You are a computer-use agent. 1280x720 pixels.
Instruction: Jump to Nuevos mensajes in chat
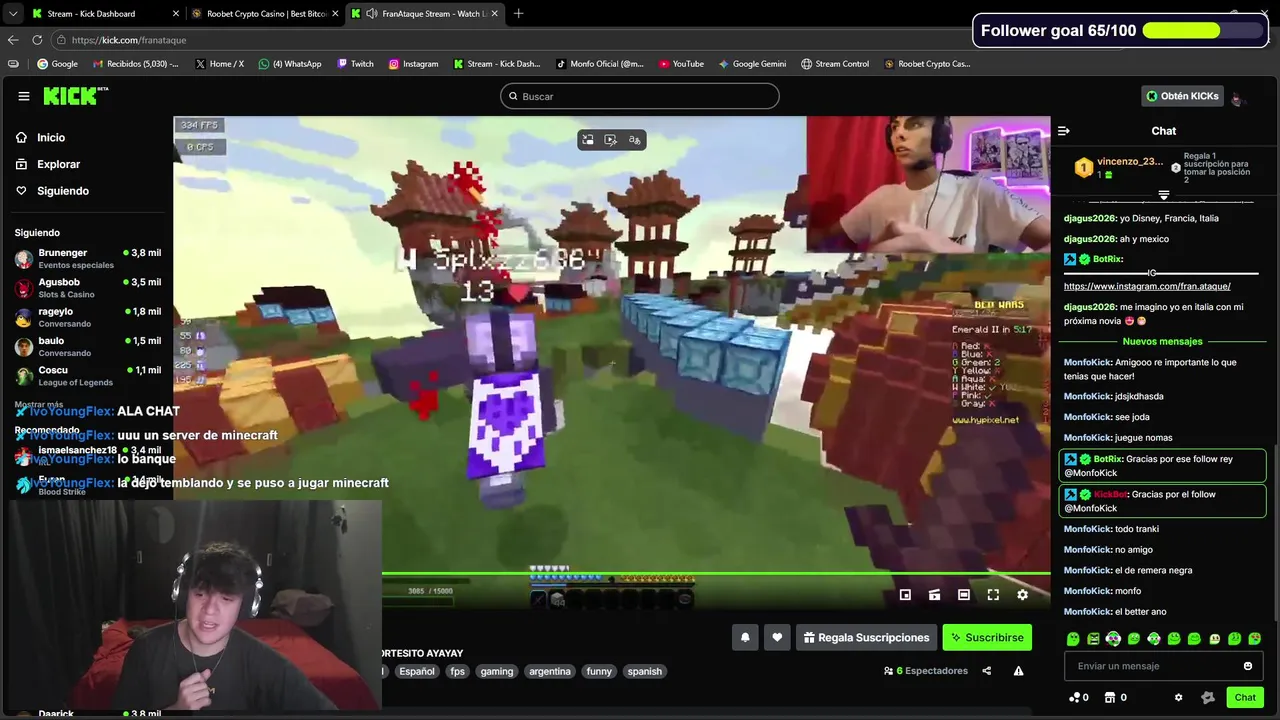1162,342
